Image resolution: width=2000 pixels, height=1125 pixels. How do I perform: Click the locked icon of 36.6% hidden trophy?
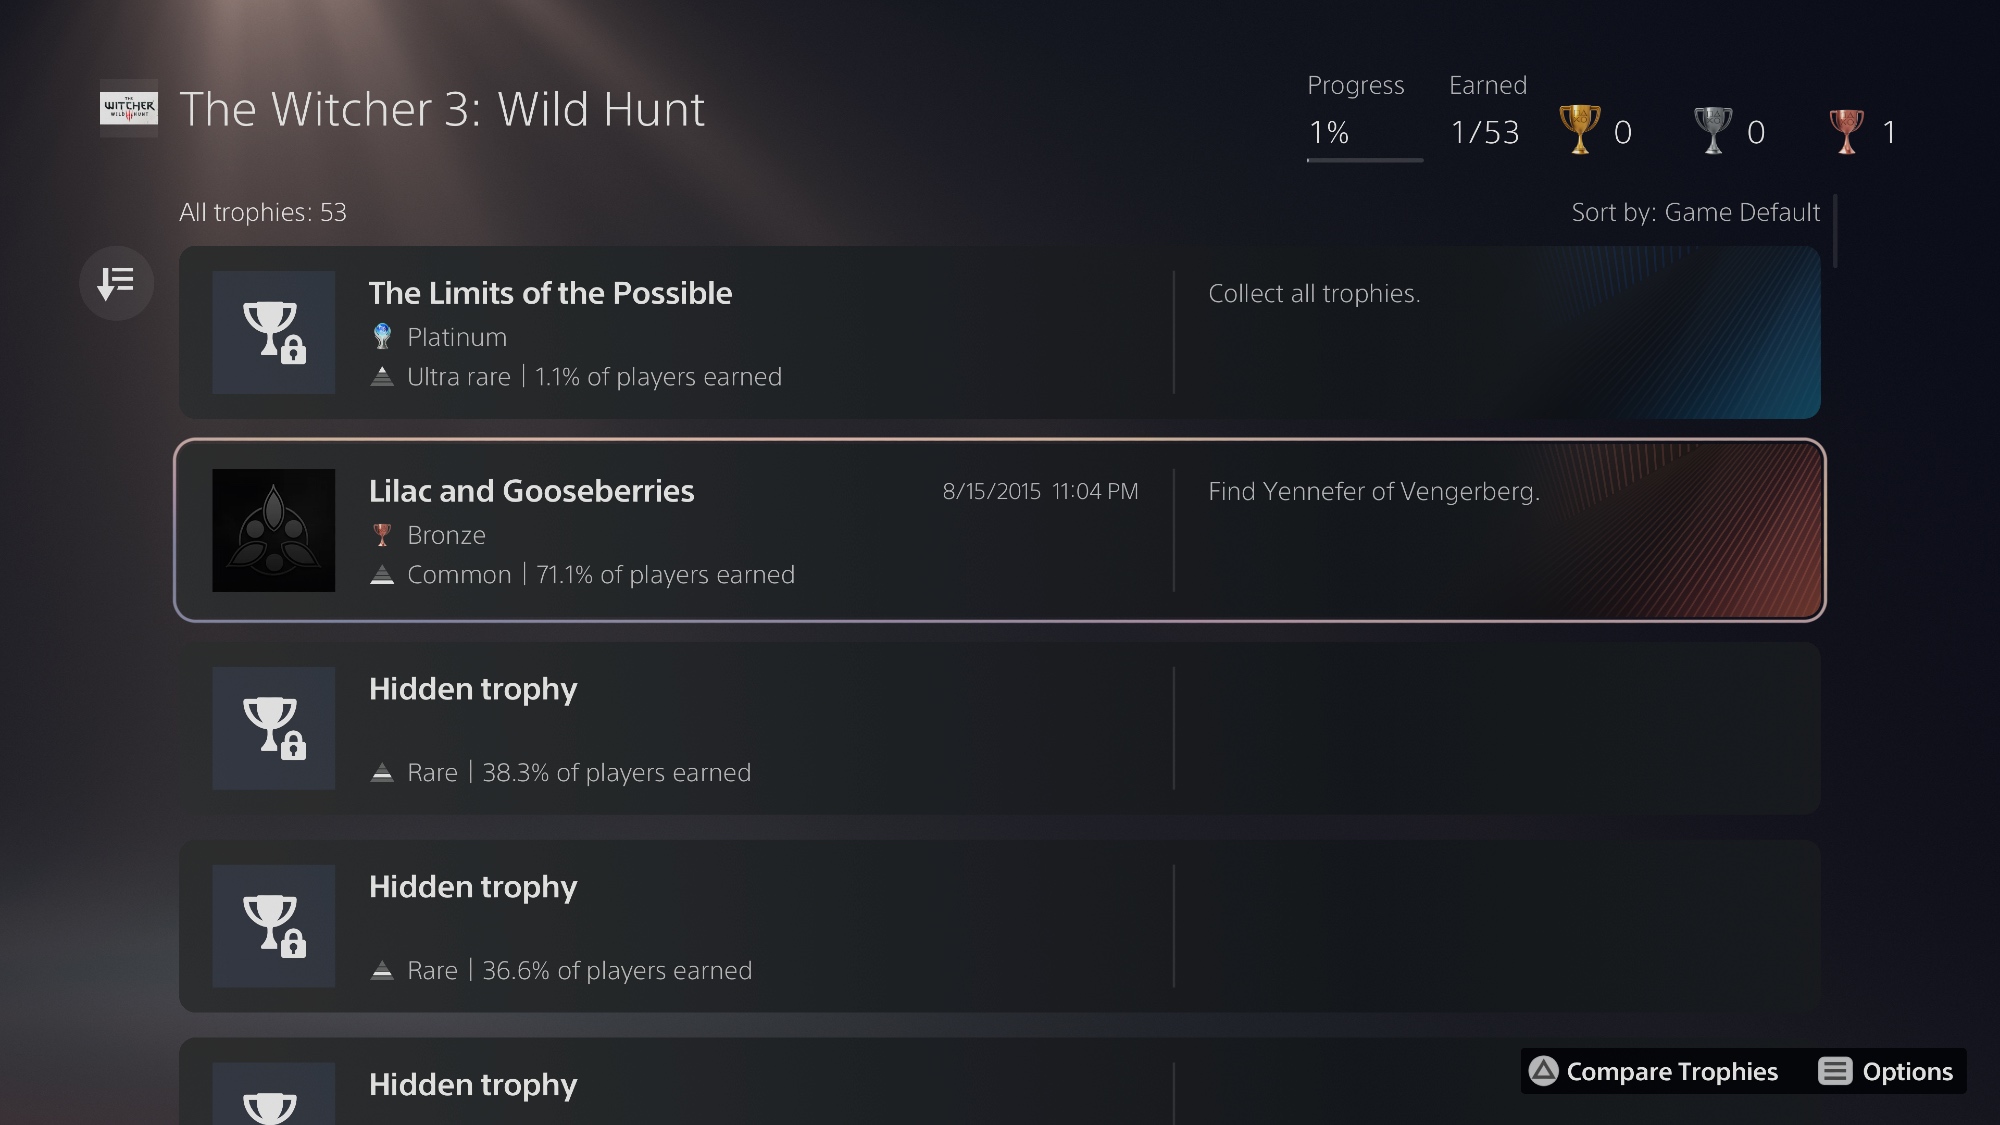[273, 926]
